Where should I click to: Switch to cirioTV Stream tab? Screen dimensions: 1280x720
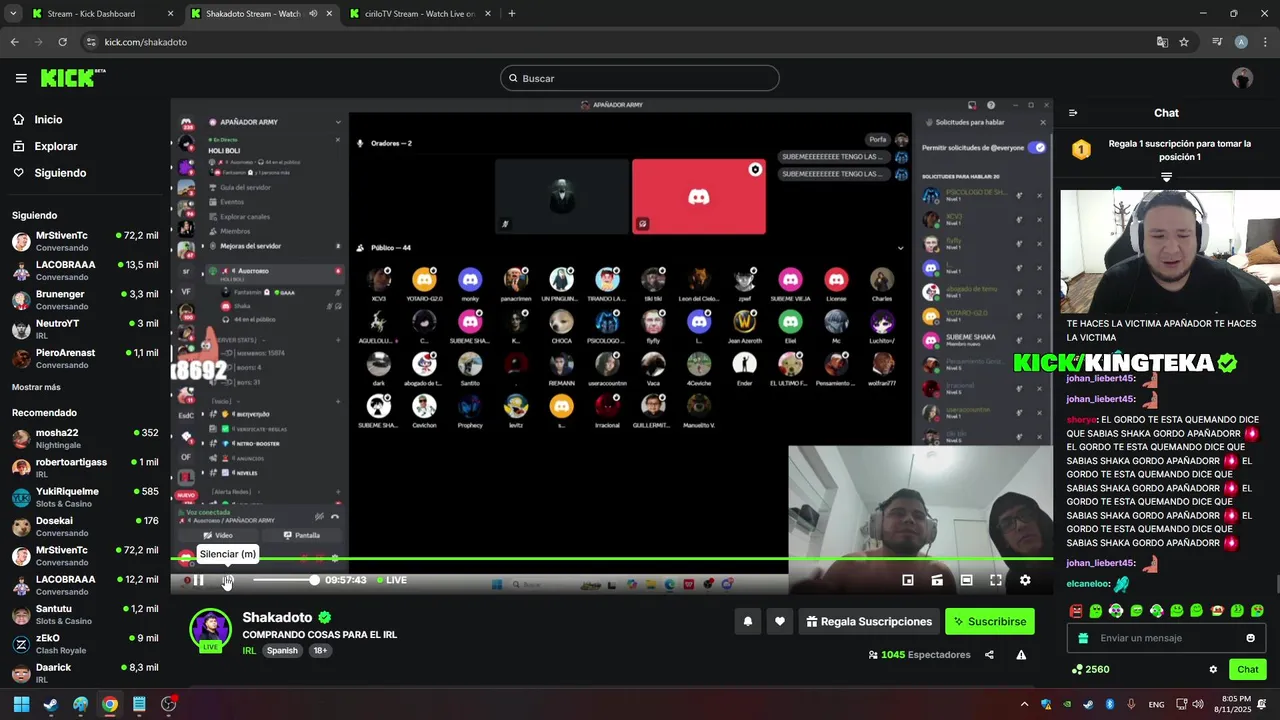[420, 14]
